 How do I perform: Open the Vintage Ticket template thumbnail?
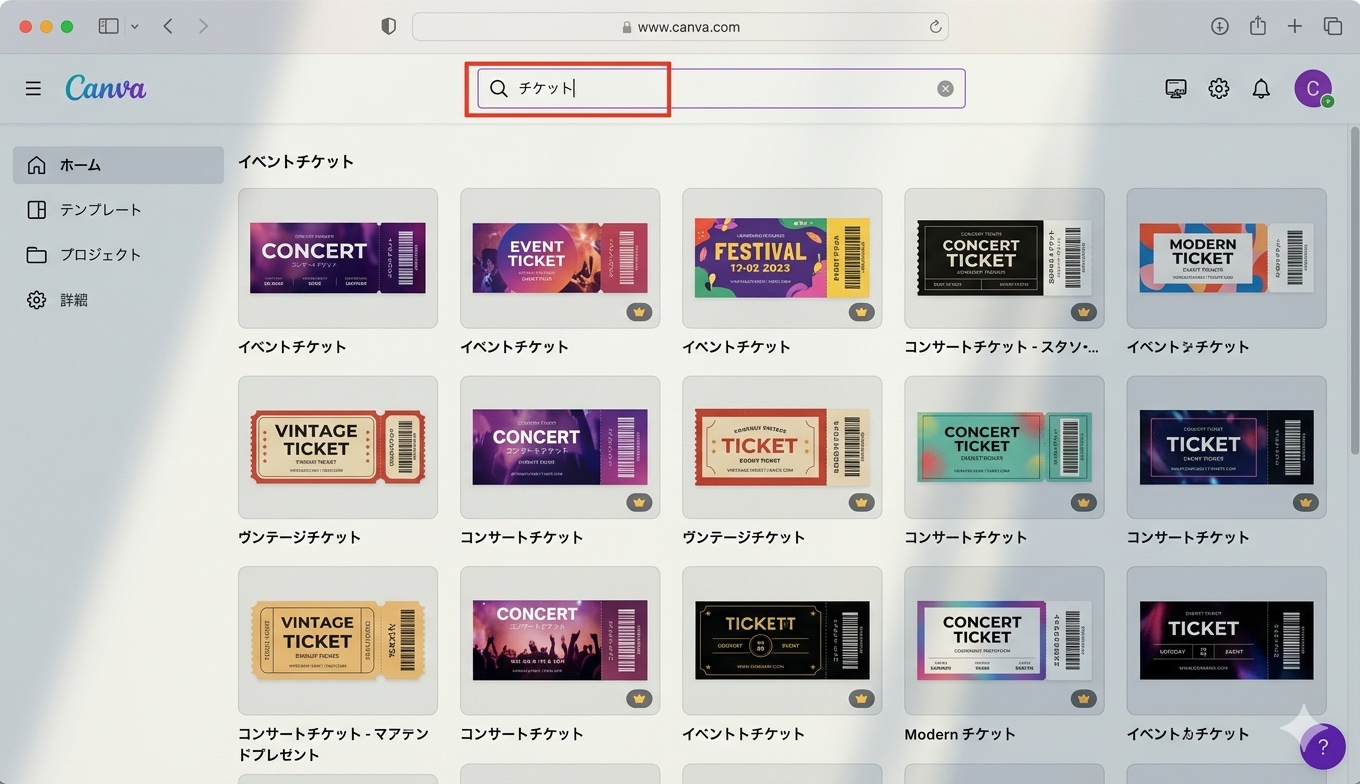click(x=337, y=447)
